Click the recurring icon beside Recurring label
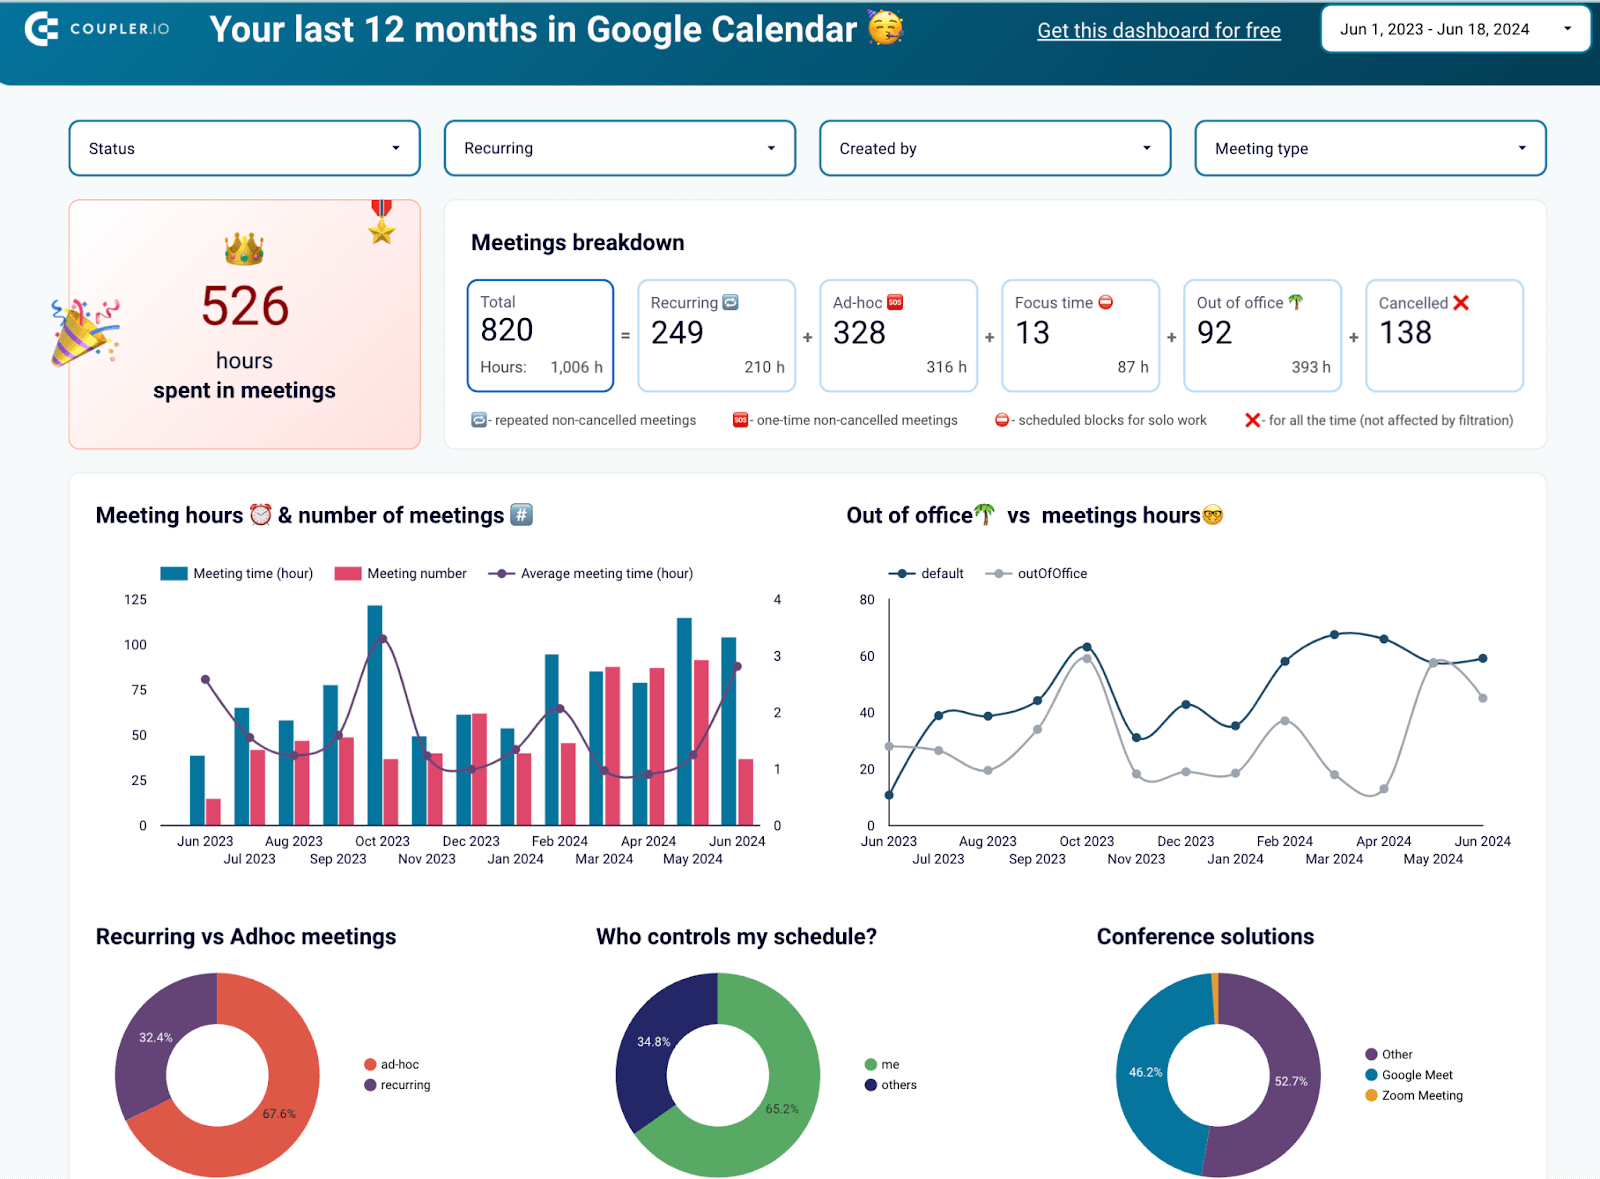 pyautogui.click(x=731, y=302)
